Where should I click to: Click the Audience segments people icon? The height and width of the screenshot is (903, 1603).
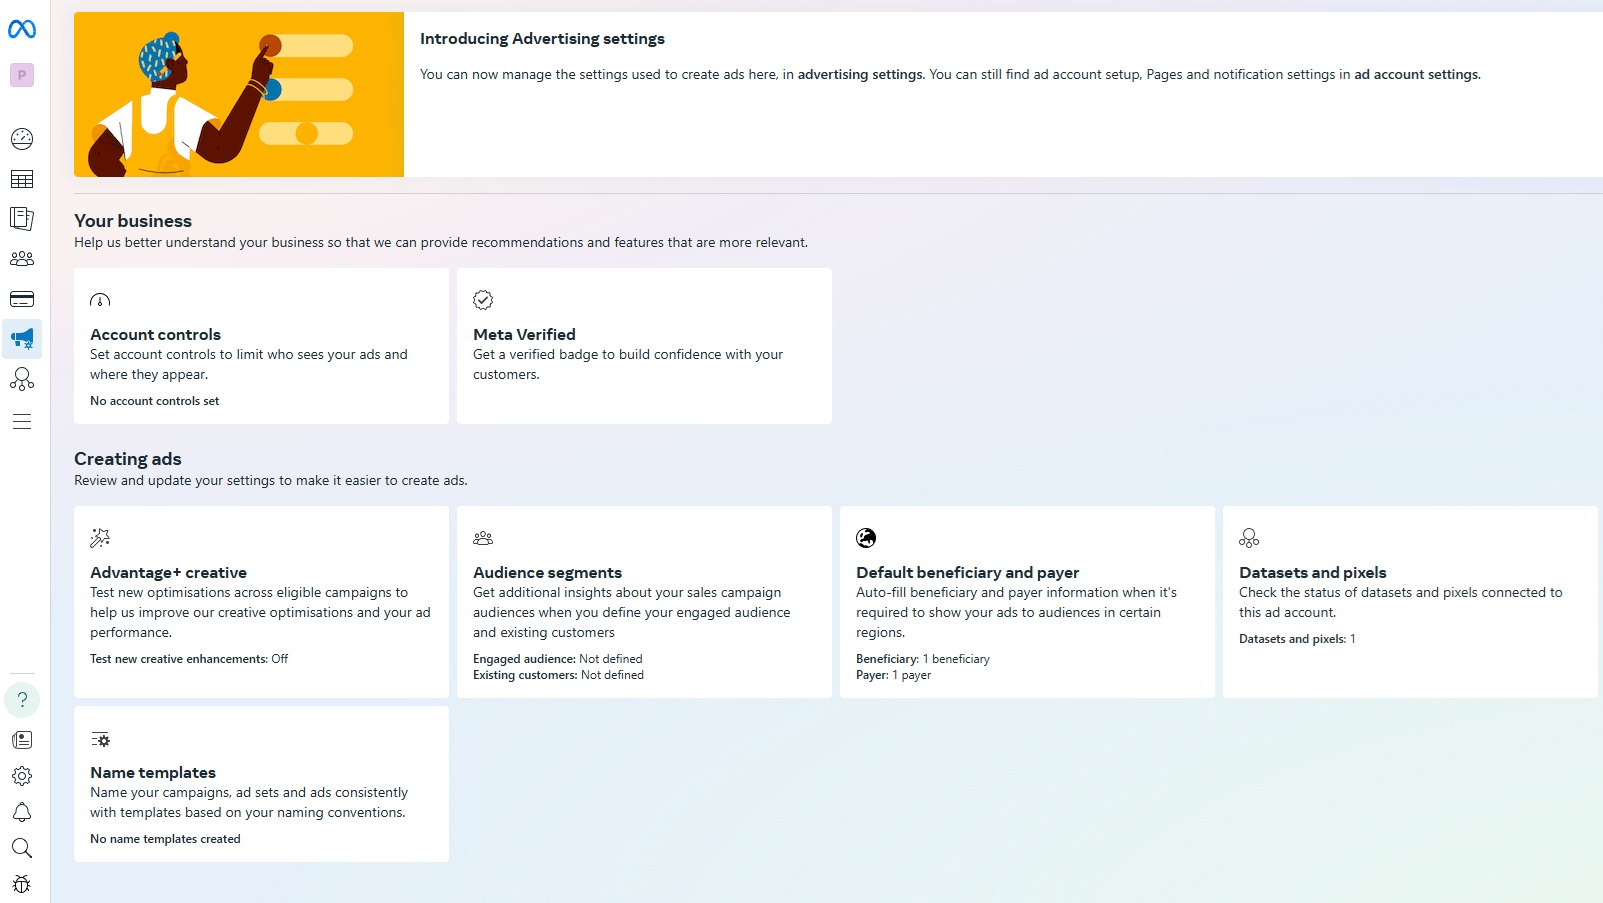(x=483, y=538)
